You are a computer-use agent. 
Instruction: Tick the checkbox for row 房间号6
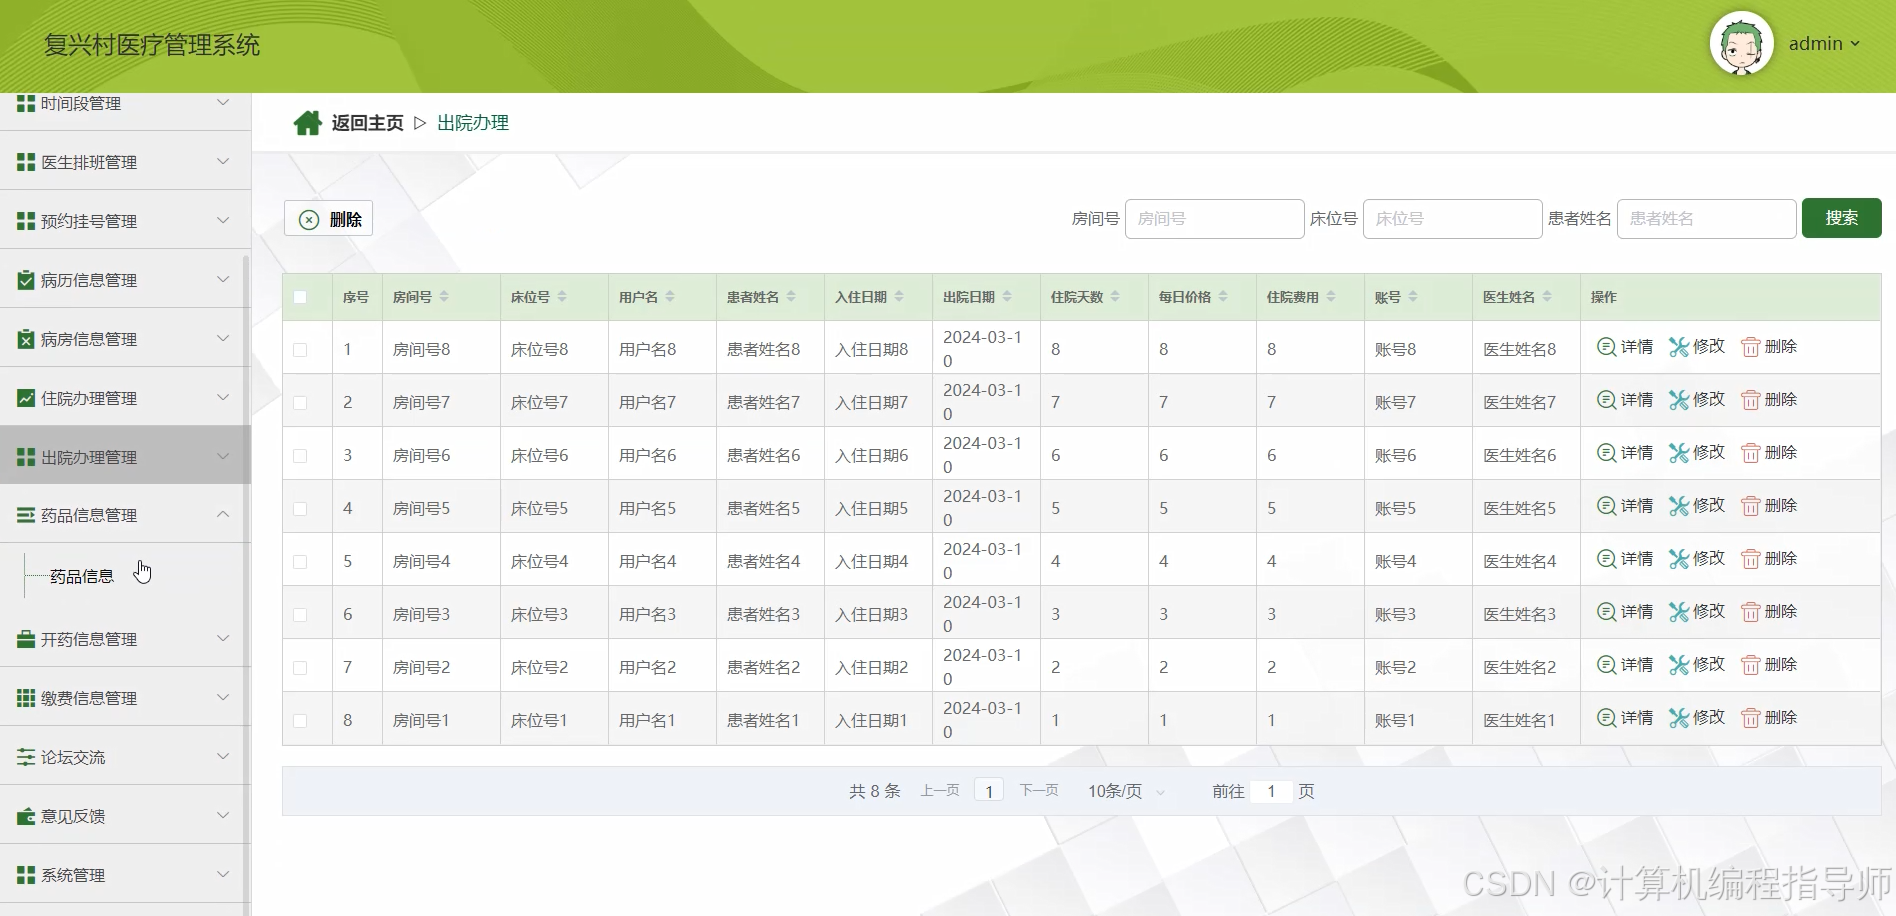pos(300,456)
